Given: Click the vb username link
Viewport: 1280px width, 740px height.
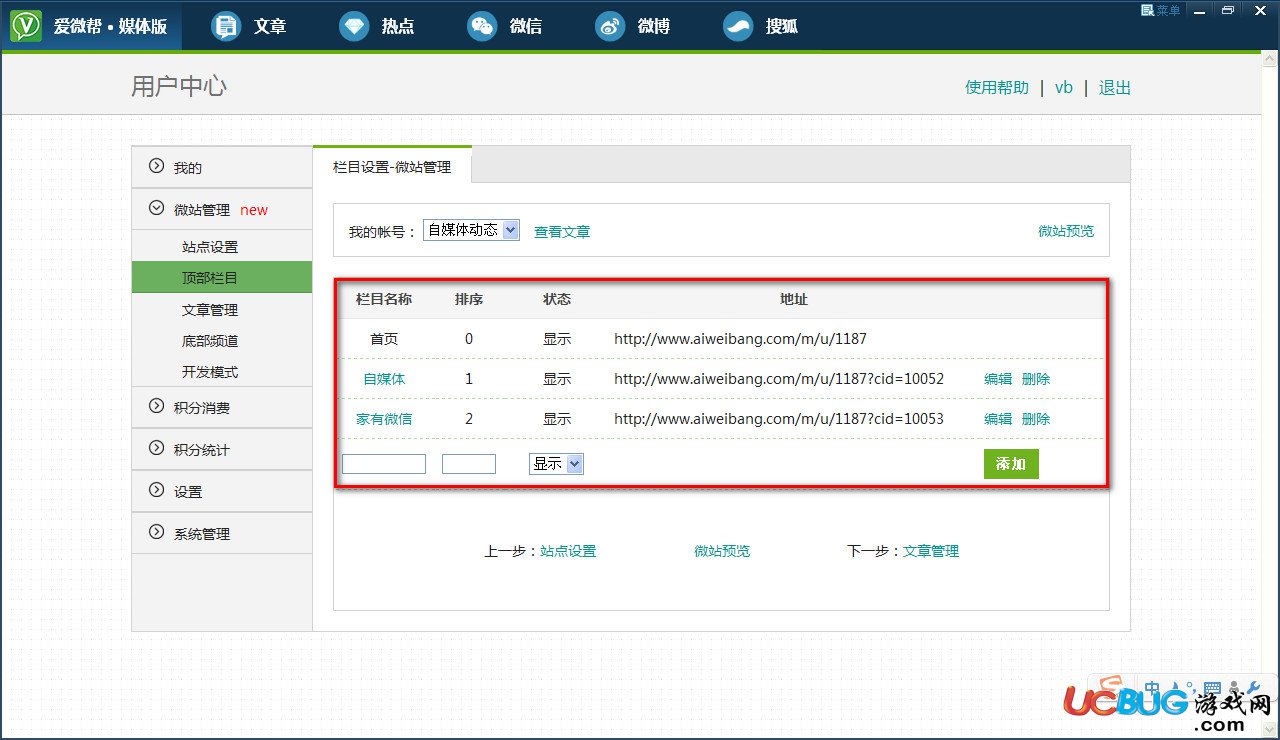Looking at the screenshot, I should [x=1064, y=87].
